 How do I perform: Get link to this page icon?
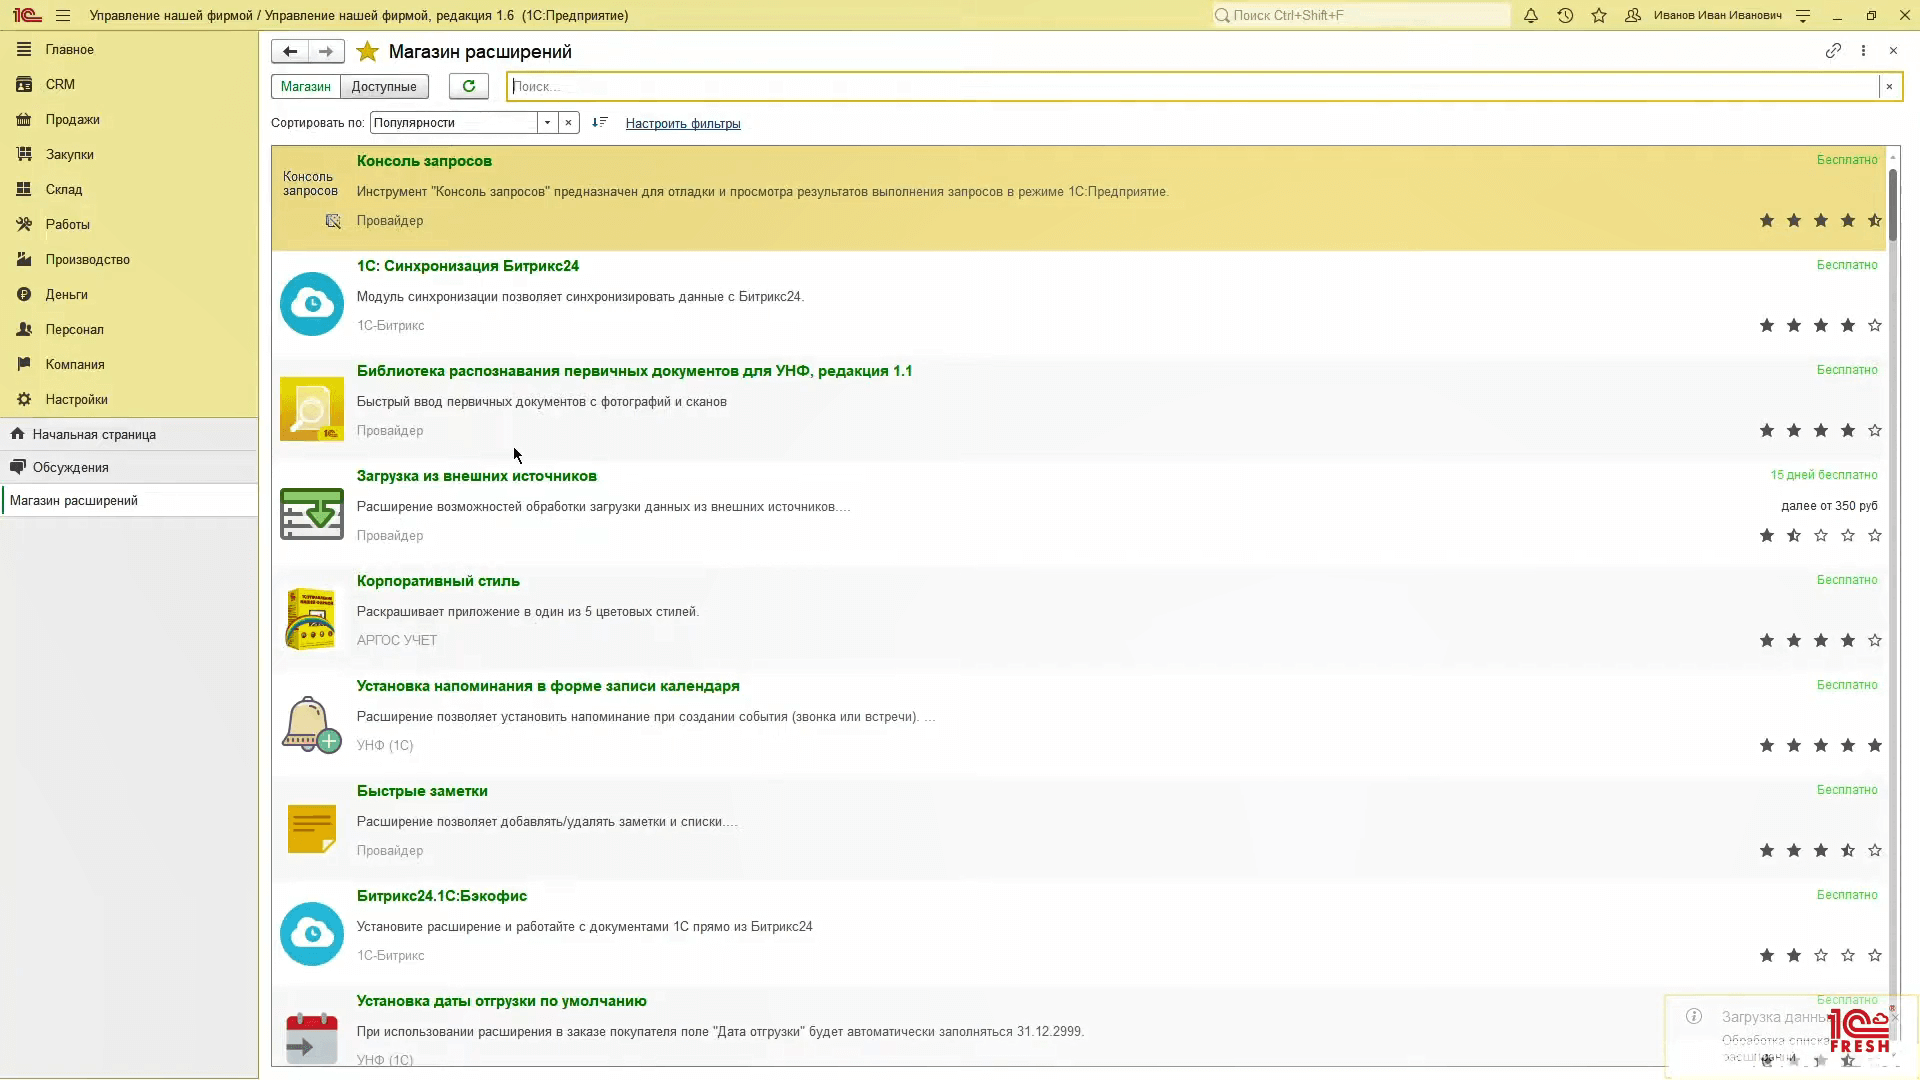tap(1832, 50)
